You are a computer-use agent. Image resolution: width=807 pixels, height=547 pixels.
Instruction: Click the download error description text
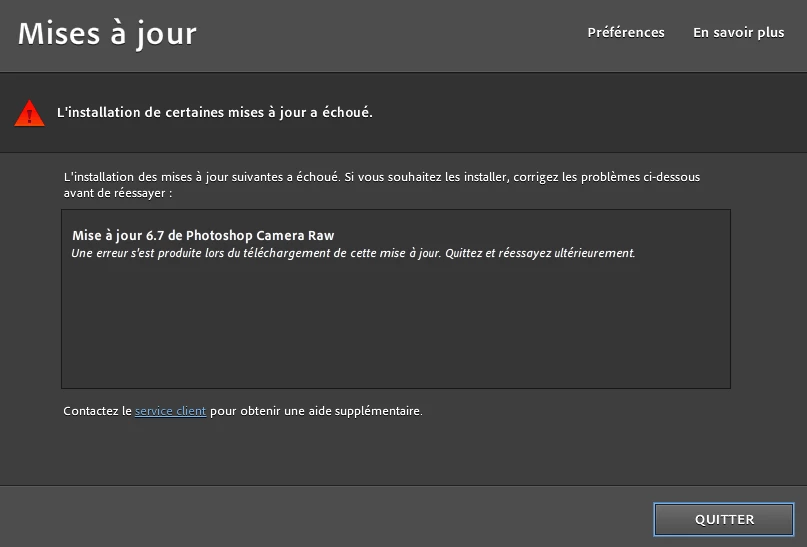(353, 253)
